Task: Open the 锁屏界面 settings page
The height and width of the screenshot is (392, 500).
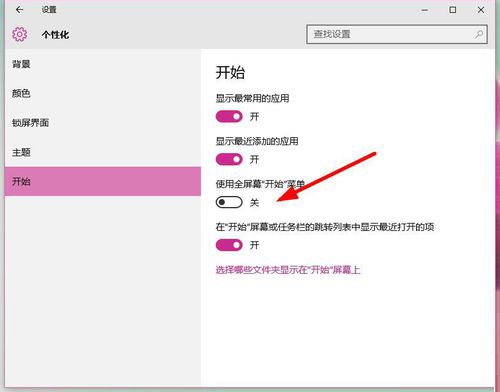Action: [x=103, y=123]
